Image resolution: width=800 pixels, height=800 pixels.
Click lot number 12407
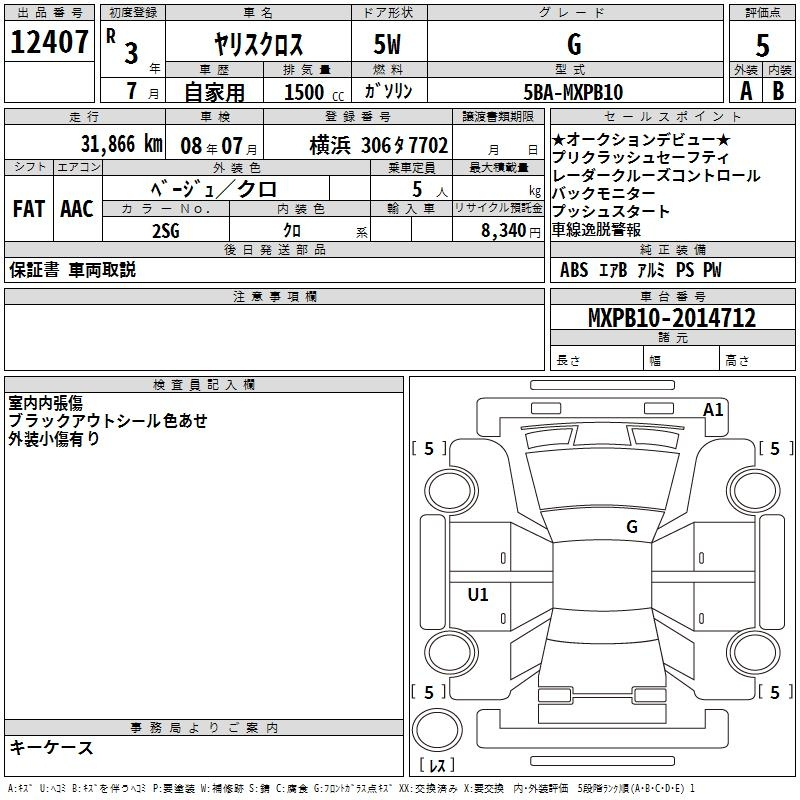[49, 42]
